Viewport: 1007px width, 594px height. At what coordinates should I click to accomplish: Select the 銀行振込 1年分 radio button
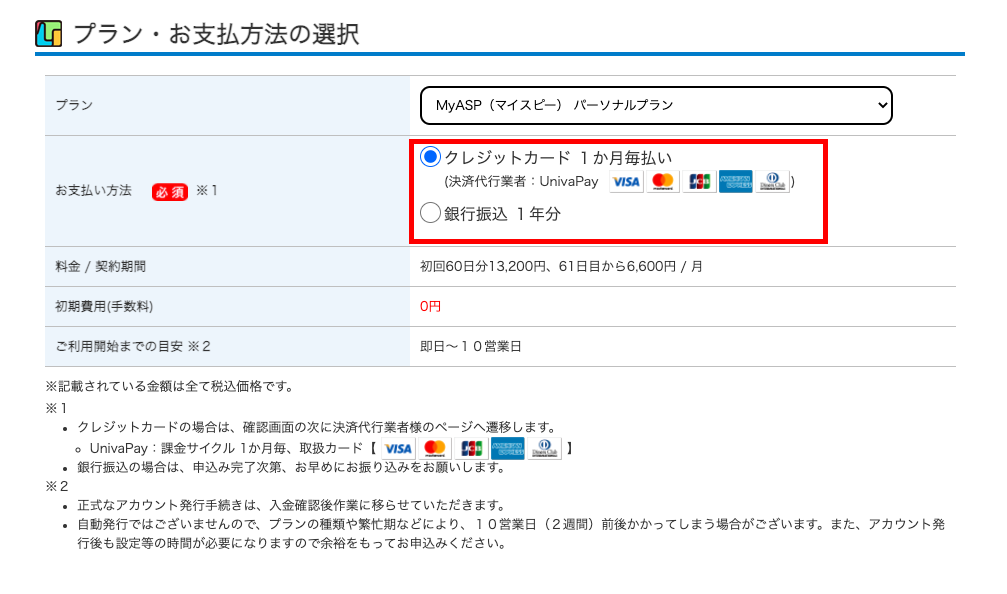click(430, 212)
